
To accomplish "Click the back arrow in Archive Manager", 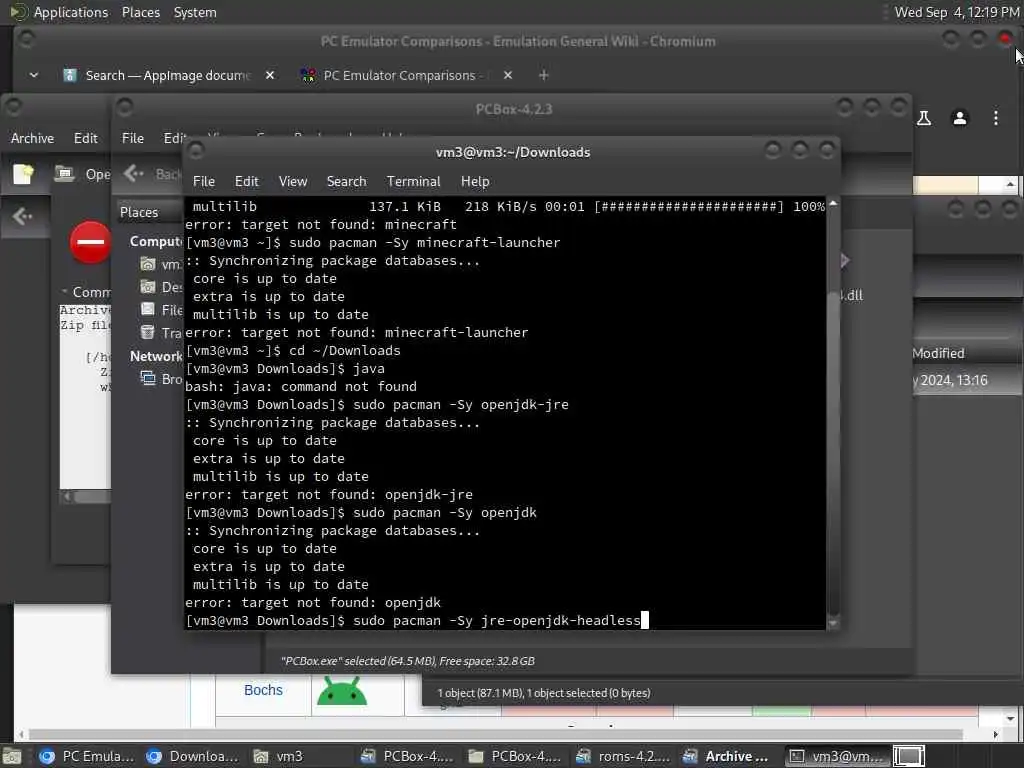I will click(22, 216).
